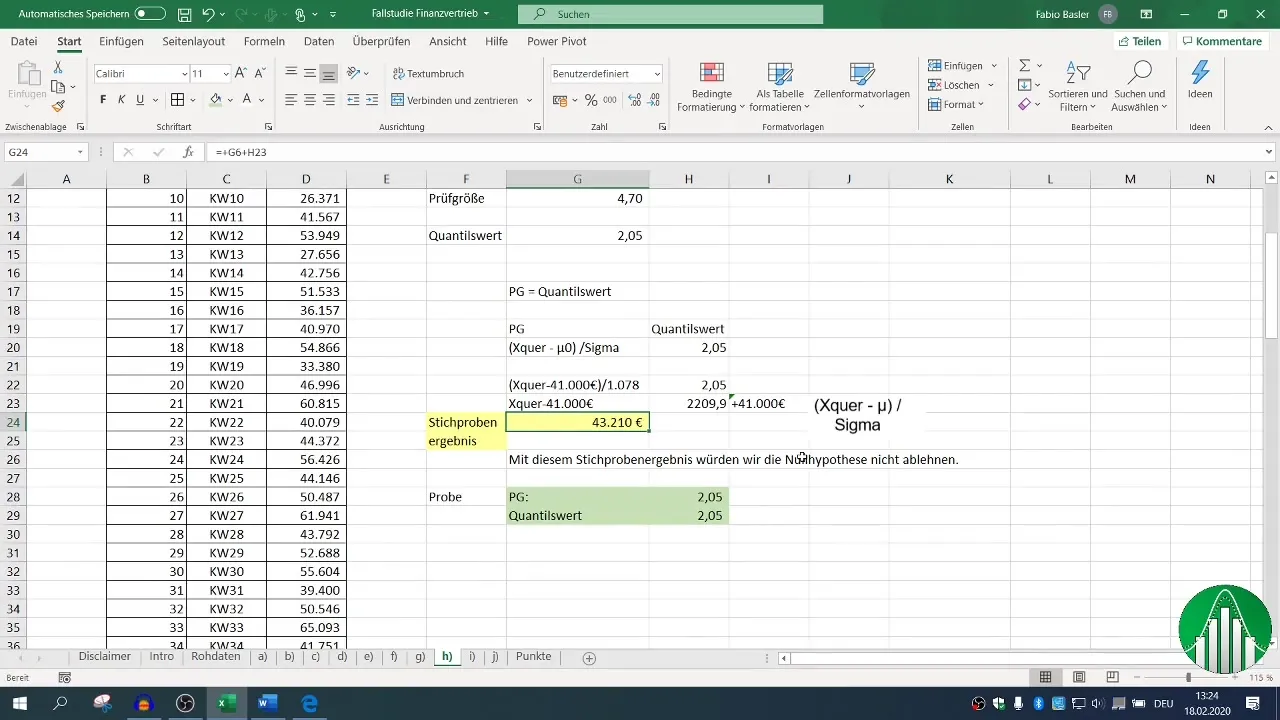Click the Clear eraser icon
This screenshot has width=1280, height=720.
[x=1025, y=104]
